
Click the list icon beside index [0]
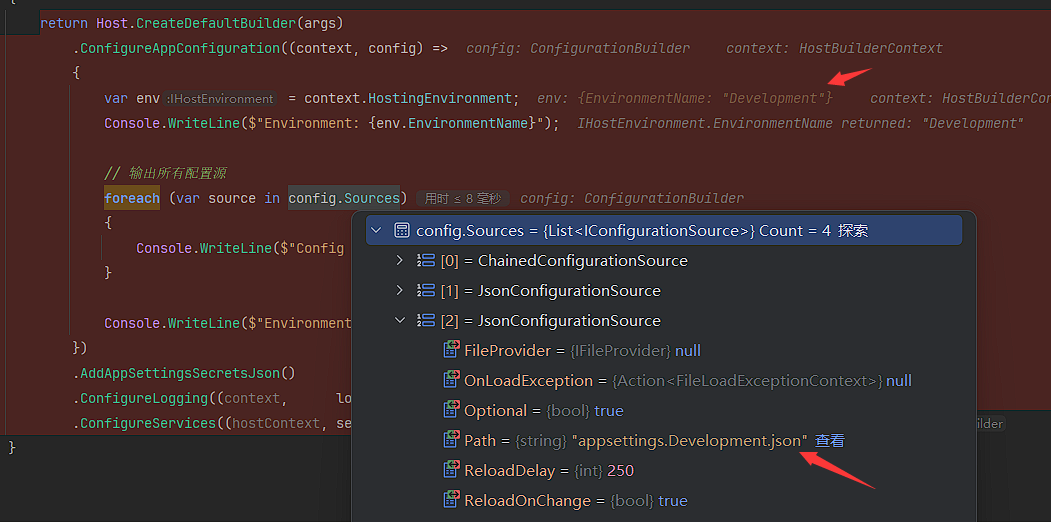[x=424, y=261]
